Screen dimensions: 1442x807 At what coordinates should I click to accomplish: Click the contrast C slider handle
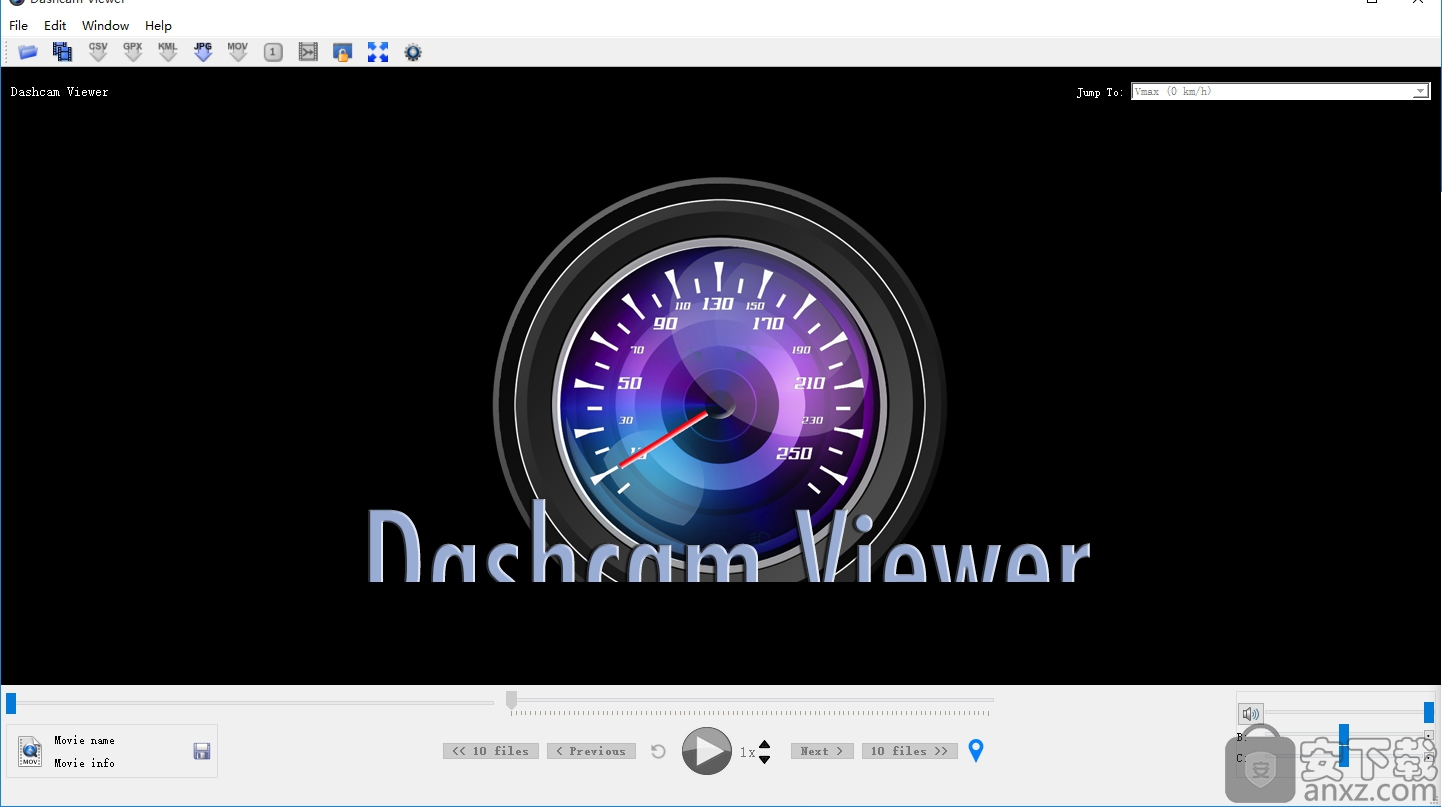pos(1344,757)
